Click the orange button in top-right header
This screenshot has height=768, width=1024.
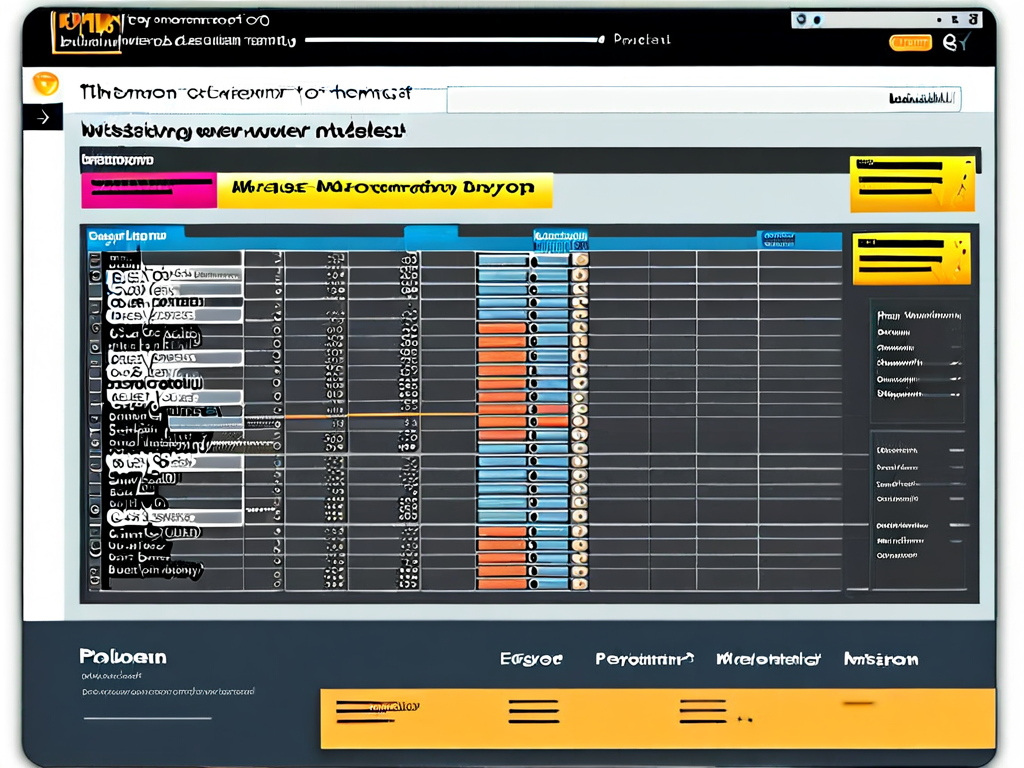click(910, 43)
